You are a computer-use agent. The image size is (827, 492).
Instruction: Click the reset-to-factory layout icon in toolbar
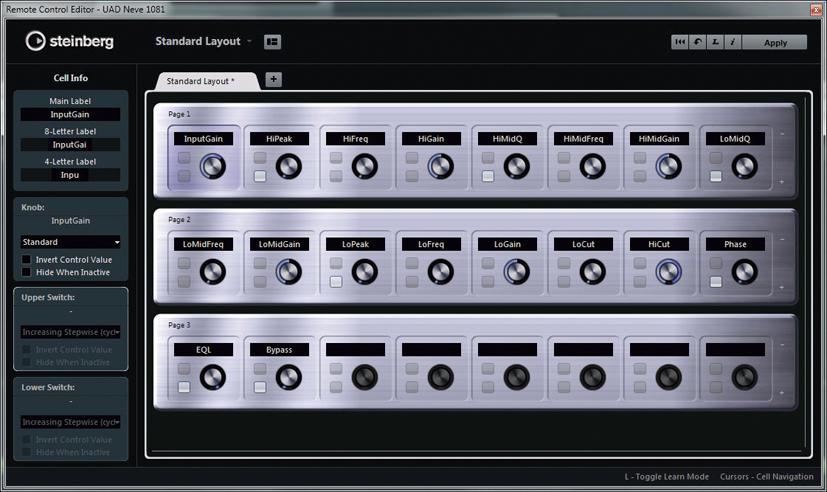[680, 42]
